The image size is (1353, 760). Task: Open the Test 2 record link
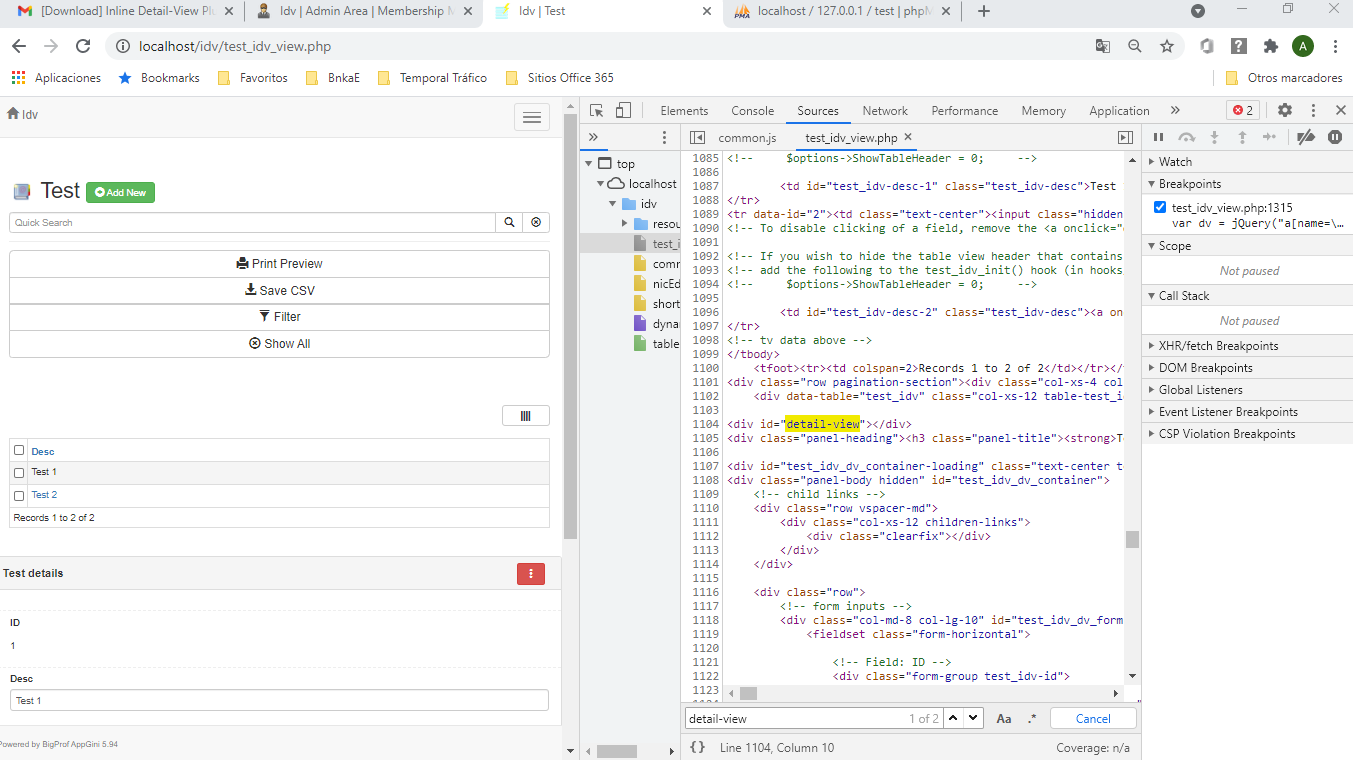click(x=44, y=495)
